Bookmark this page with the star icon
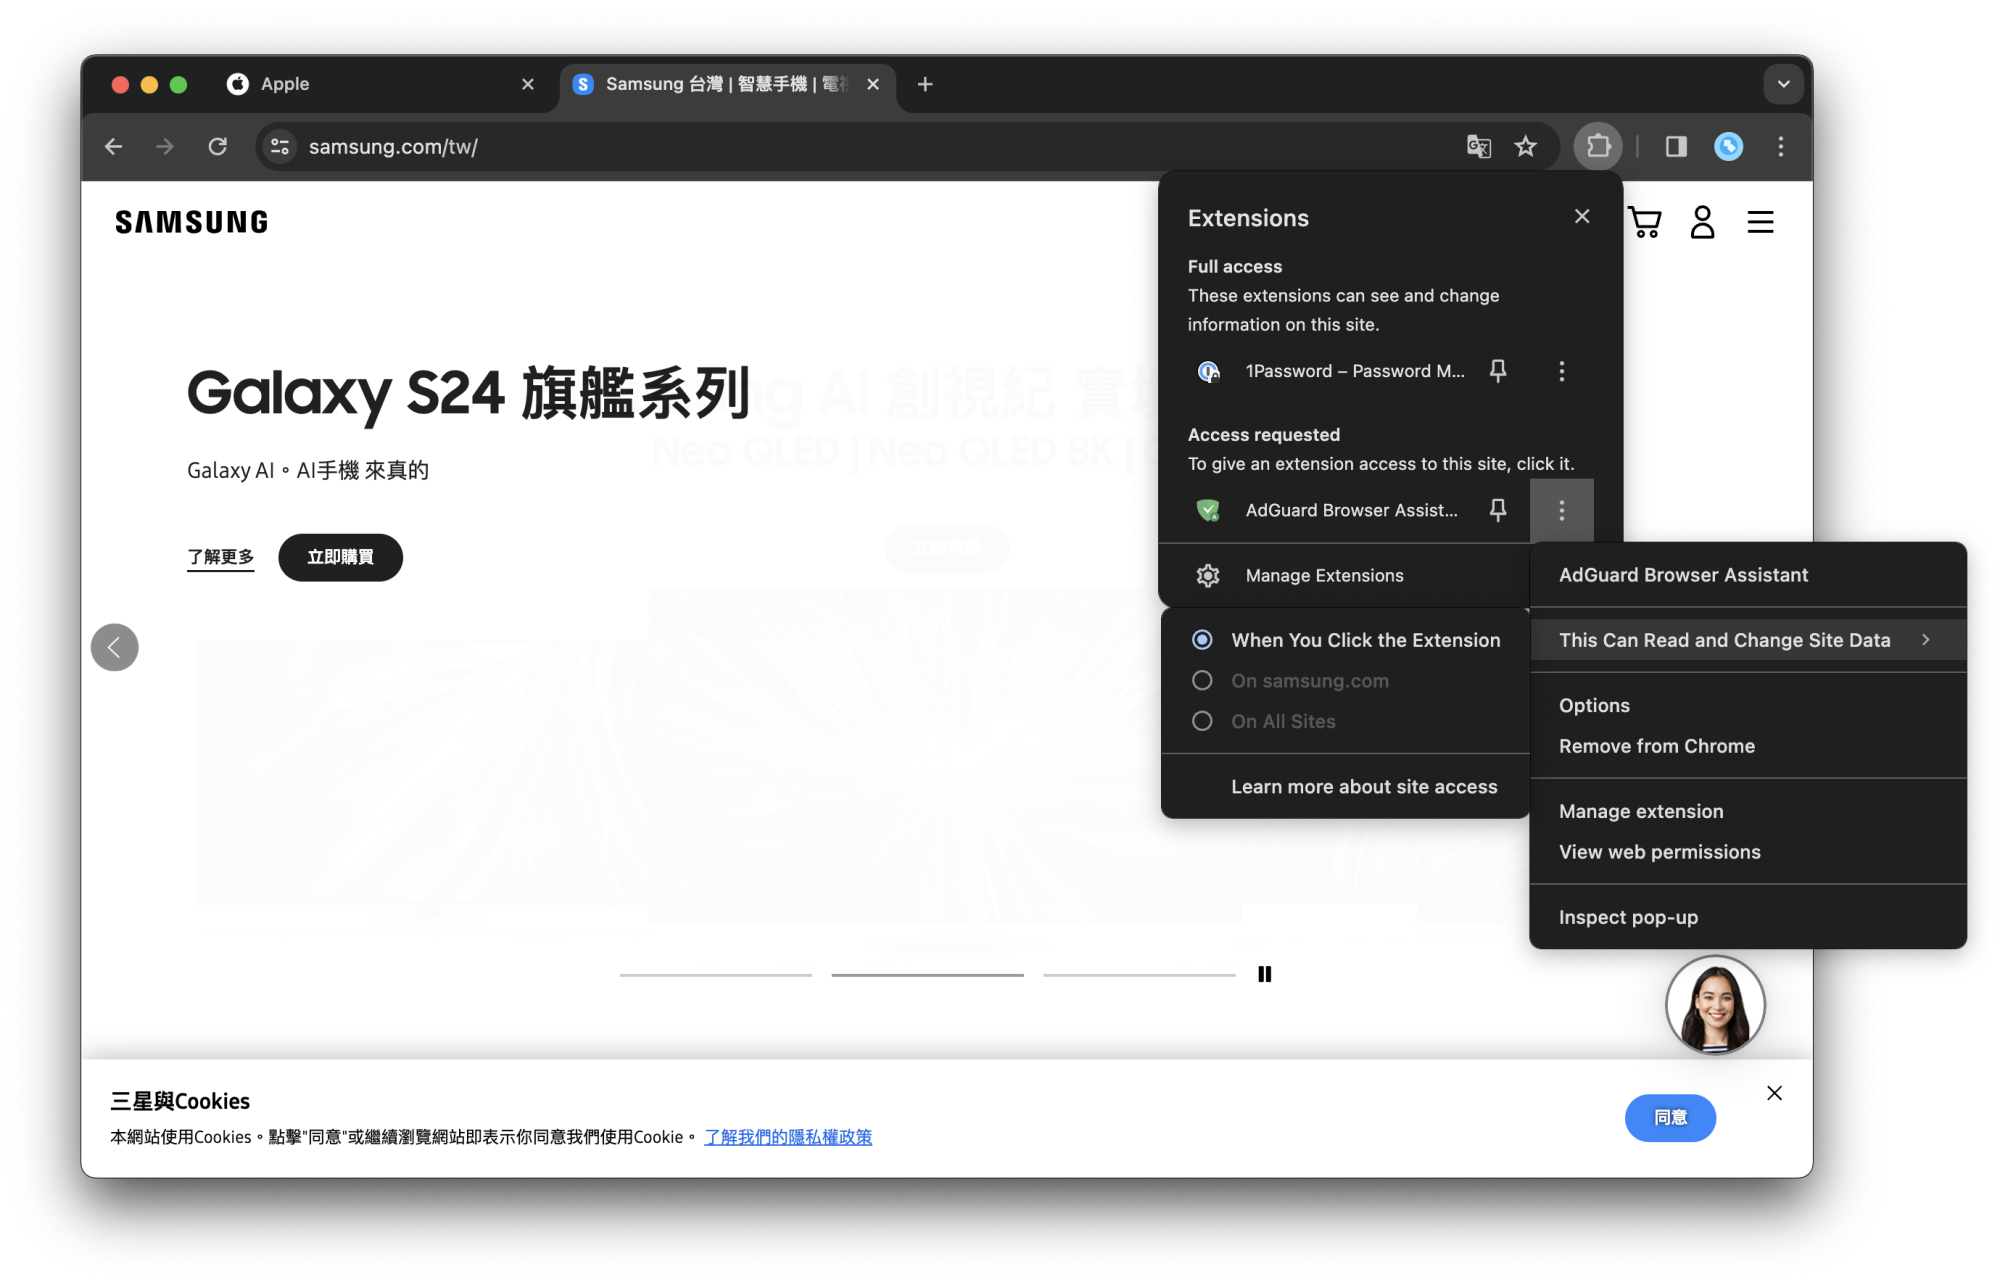 coord(1526,146)
